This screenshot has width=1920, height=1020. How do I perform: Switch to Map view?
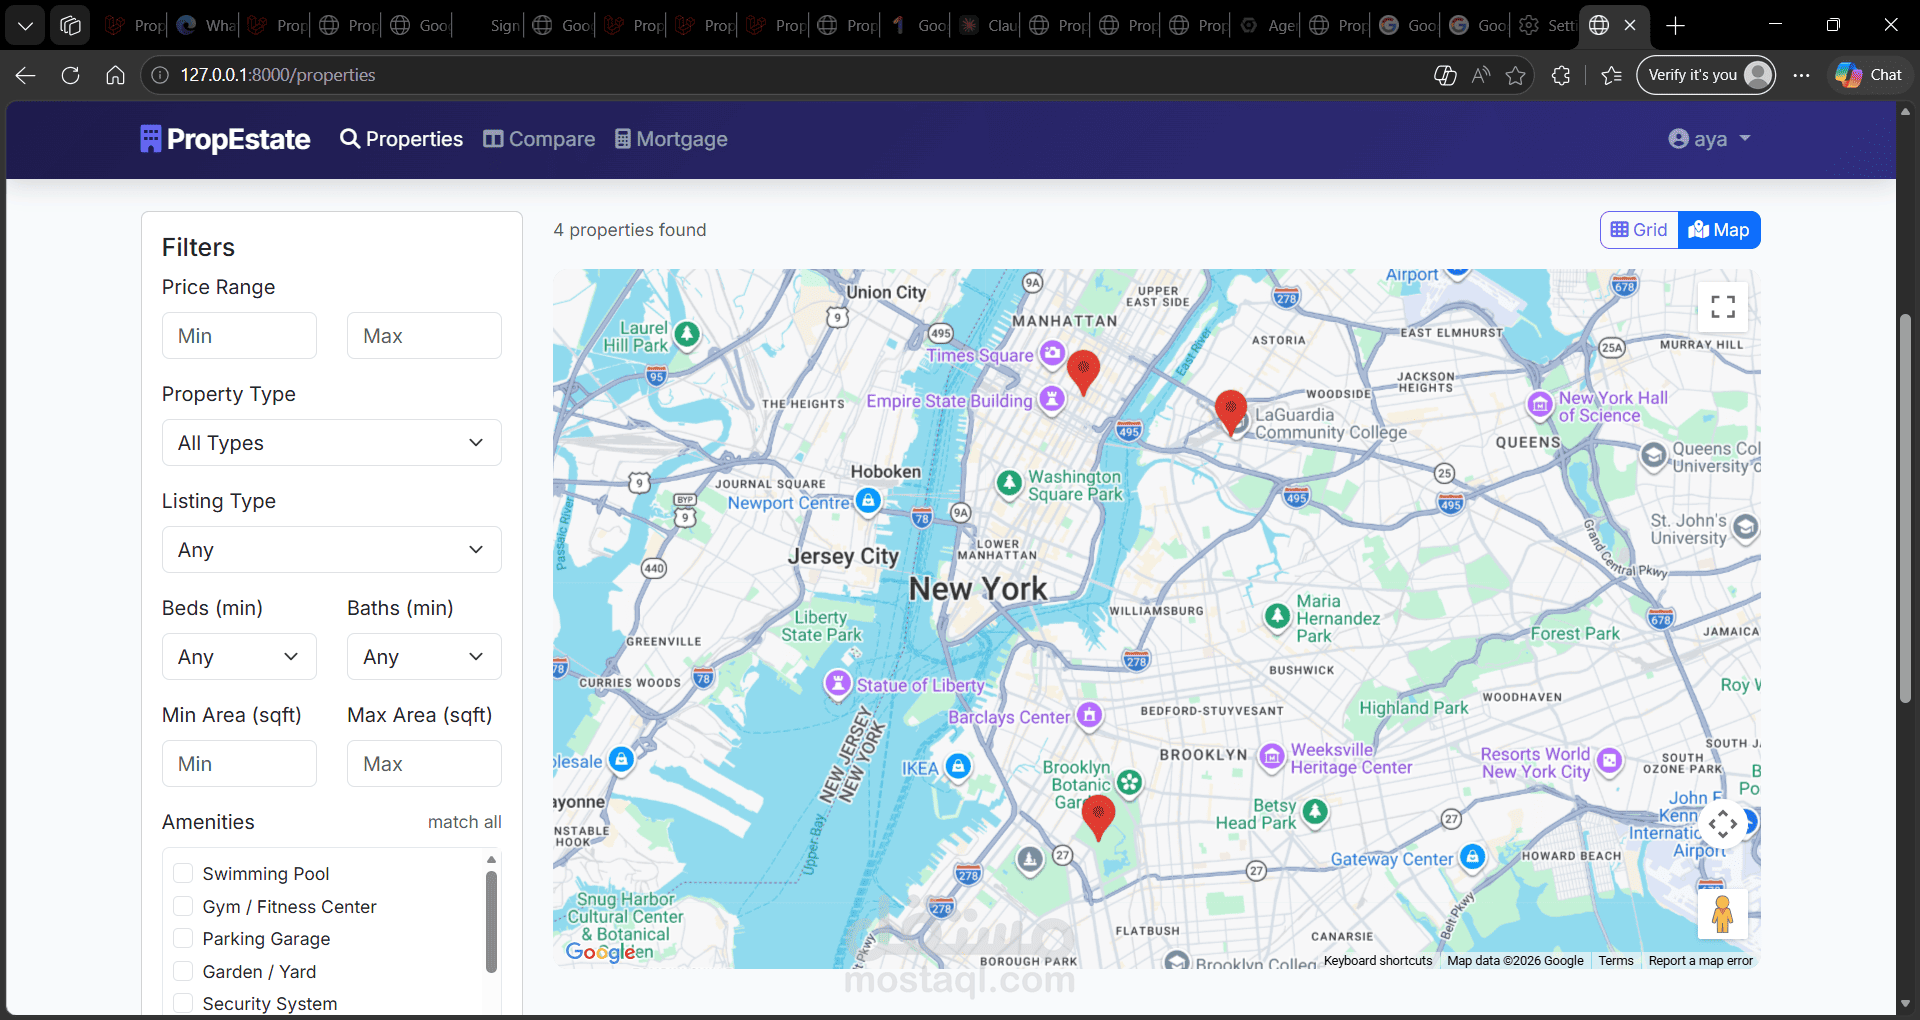point(1719,230)
